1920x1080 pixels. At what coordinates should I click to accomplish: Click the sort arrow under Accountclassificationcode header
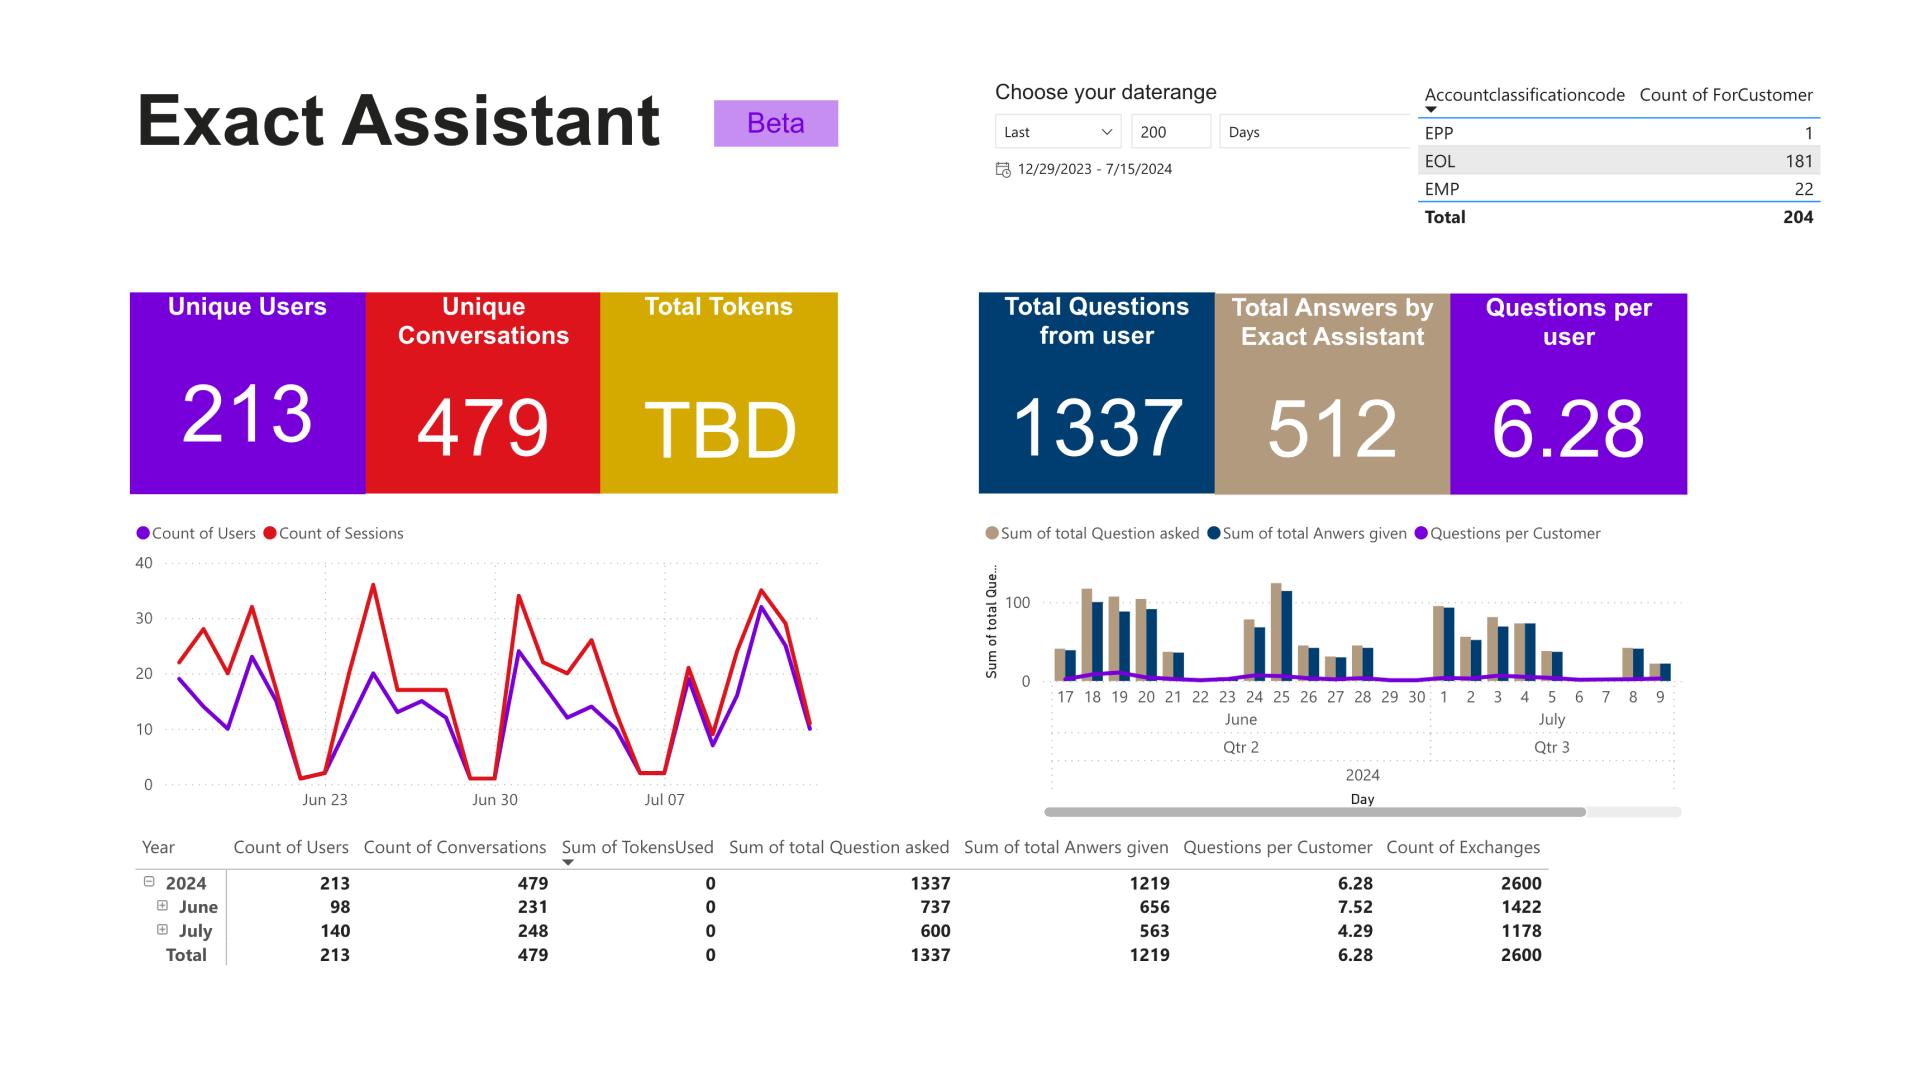(1431, 109)
